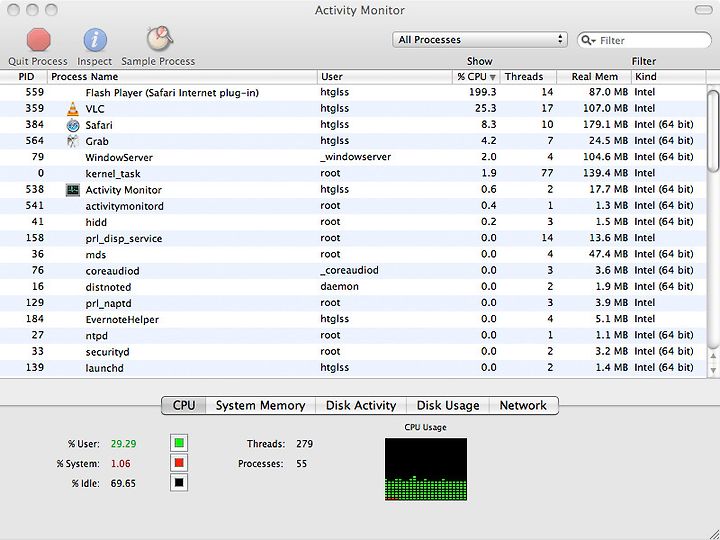The width and height of the screenshot is (720, 540).
Task: Click the 1.06 % System value
Action: coord(121,464)
